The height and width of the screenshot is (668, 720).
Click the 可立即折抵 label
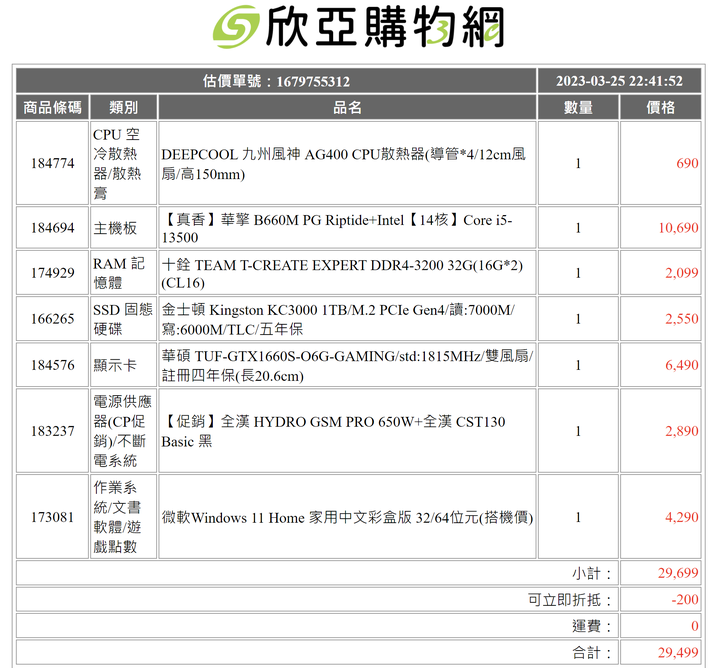pyautogui.click(x=570, y=600)
